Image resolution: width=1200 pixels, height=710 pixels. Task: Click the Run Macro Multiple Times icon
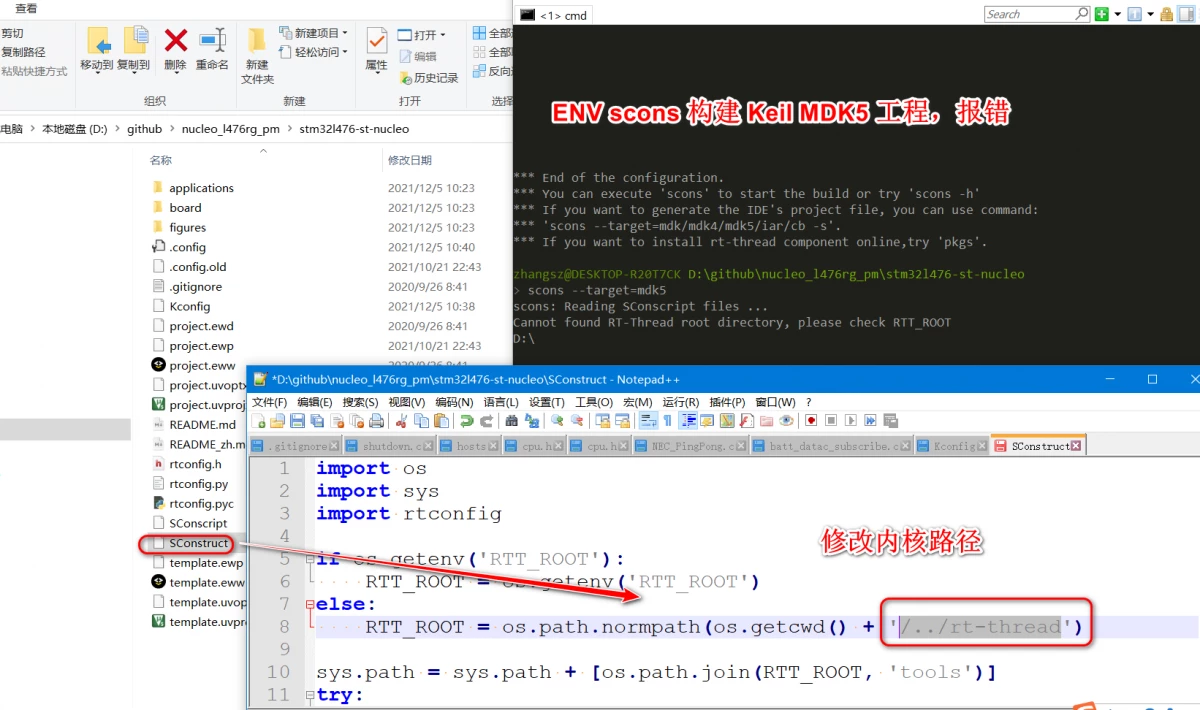coord(870,421)
